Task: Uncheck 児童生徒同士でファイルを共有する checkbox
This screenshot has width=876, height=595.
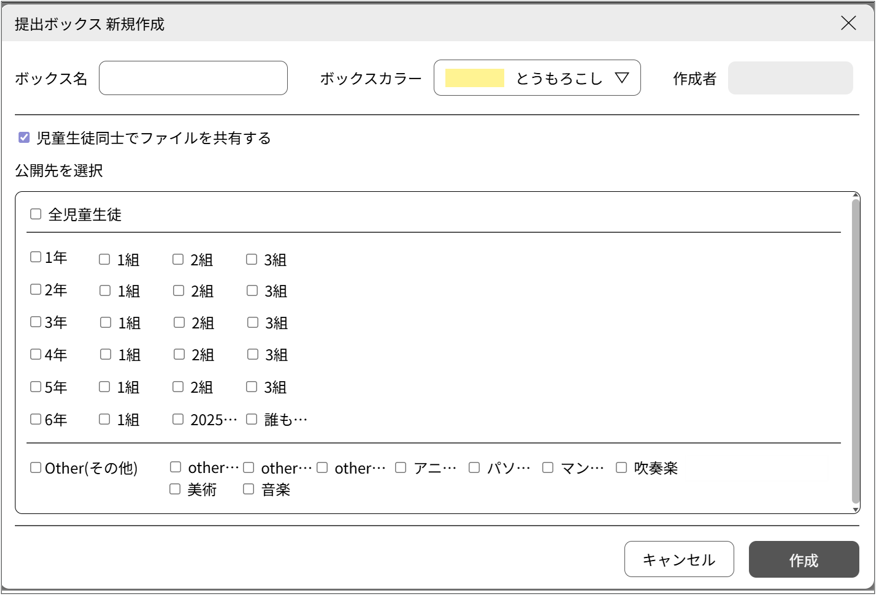Action: pos(24,138)
